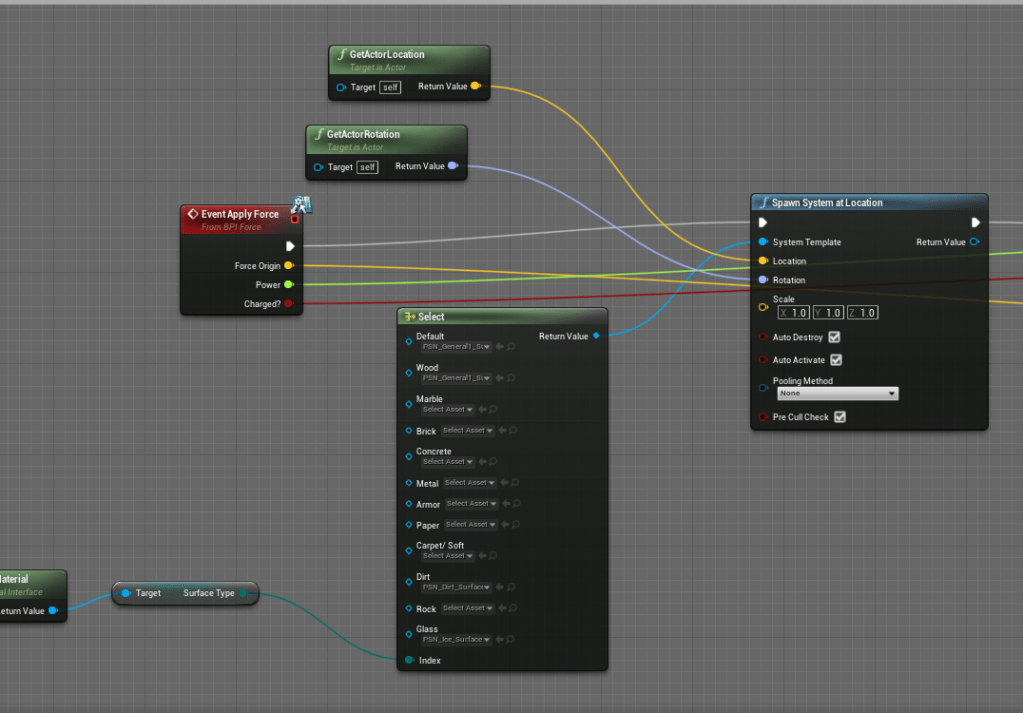The width and height of the screenshot is (1023, 713).
Task: Uncheck the Auto Destroy checkbox
Action: click(x=834, y=337)
